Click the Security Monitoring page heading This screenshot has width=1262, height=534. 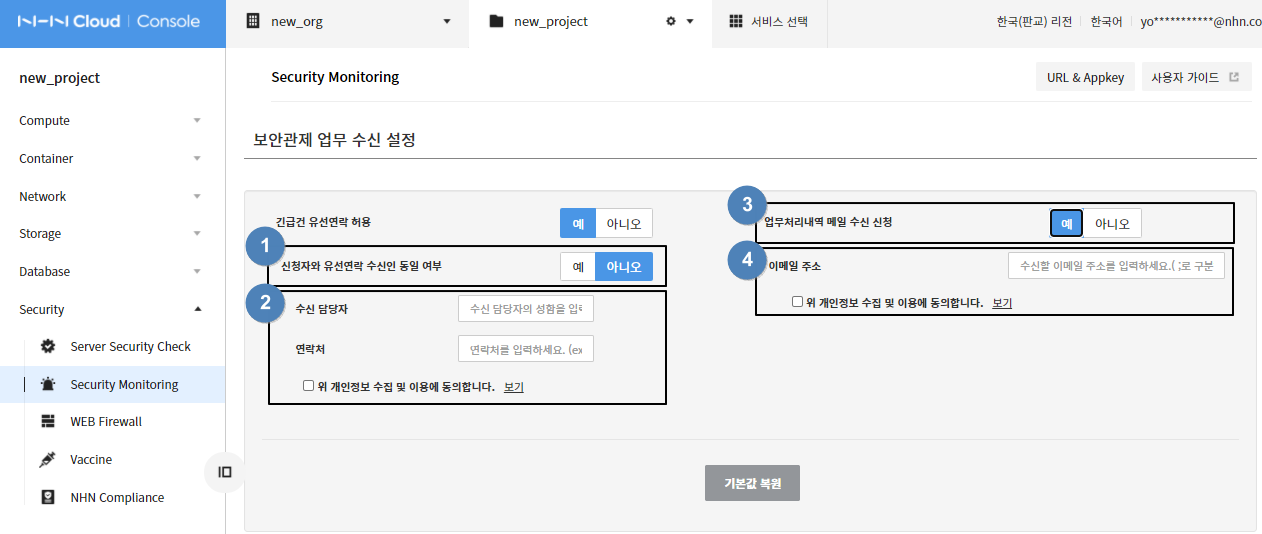pos(335,77)
